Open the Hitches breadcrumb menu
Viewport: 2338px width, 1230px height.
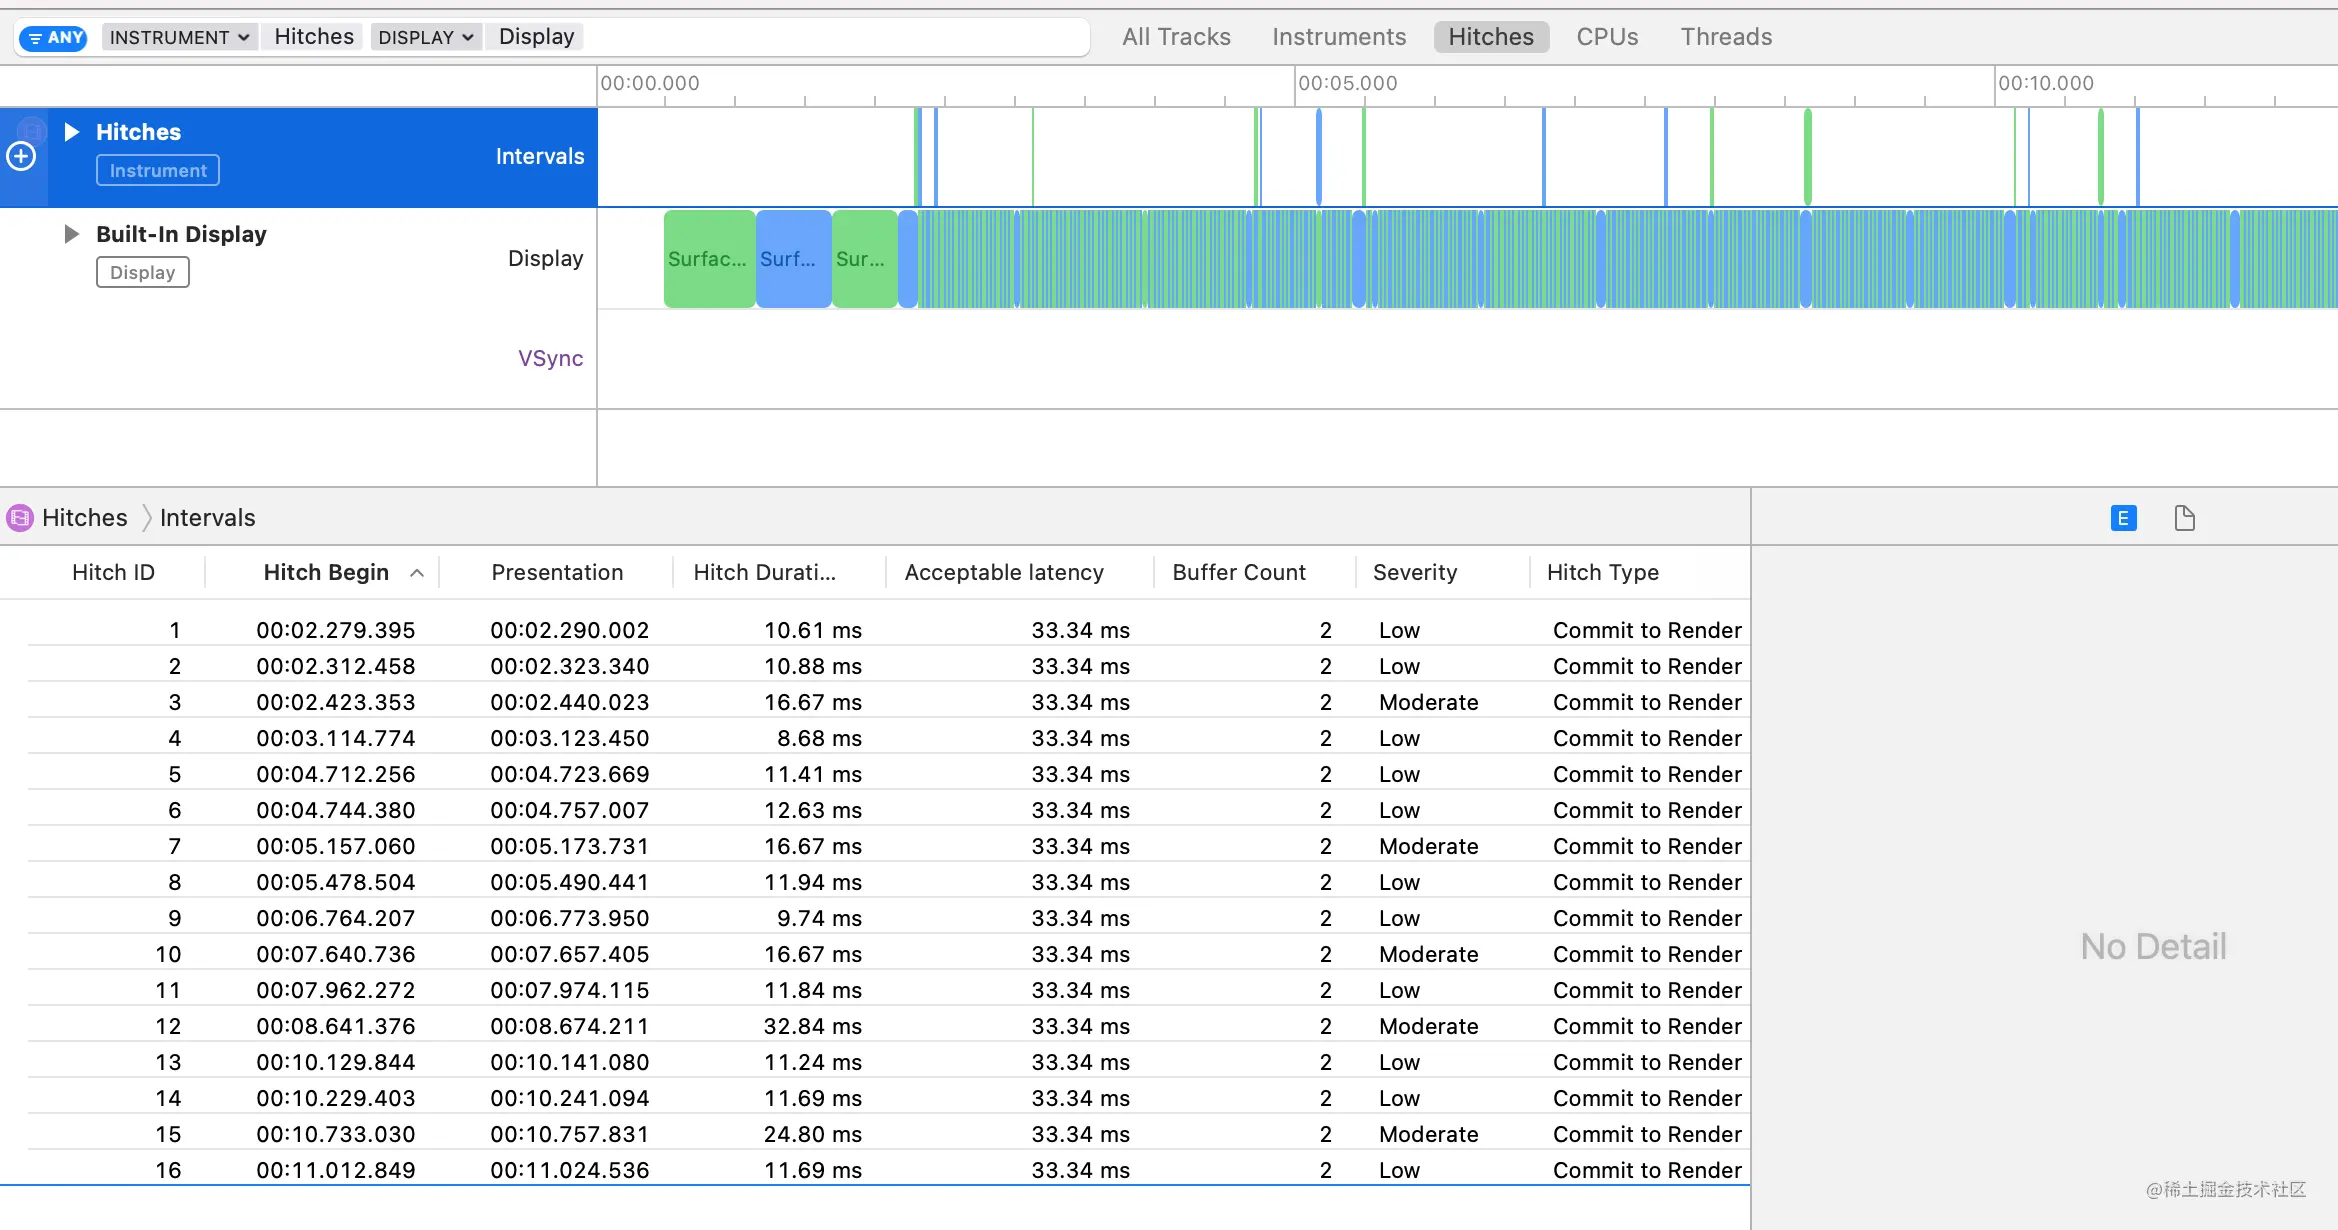coord(85,518)
